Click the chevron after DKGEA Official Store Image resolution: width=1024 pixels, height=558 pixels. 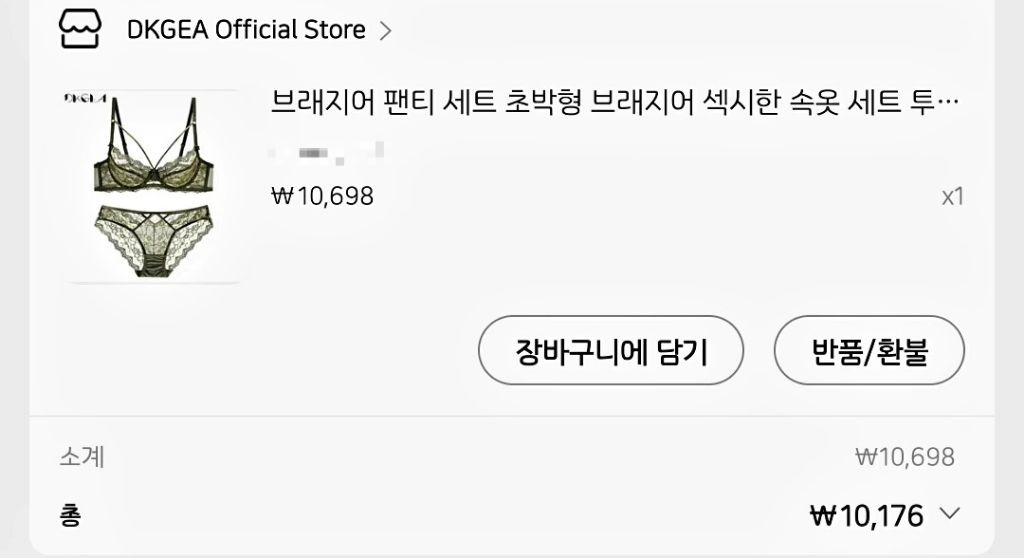385,31
